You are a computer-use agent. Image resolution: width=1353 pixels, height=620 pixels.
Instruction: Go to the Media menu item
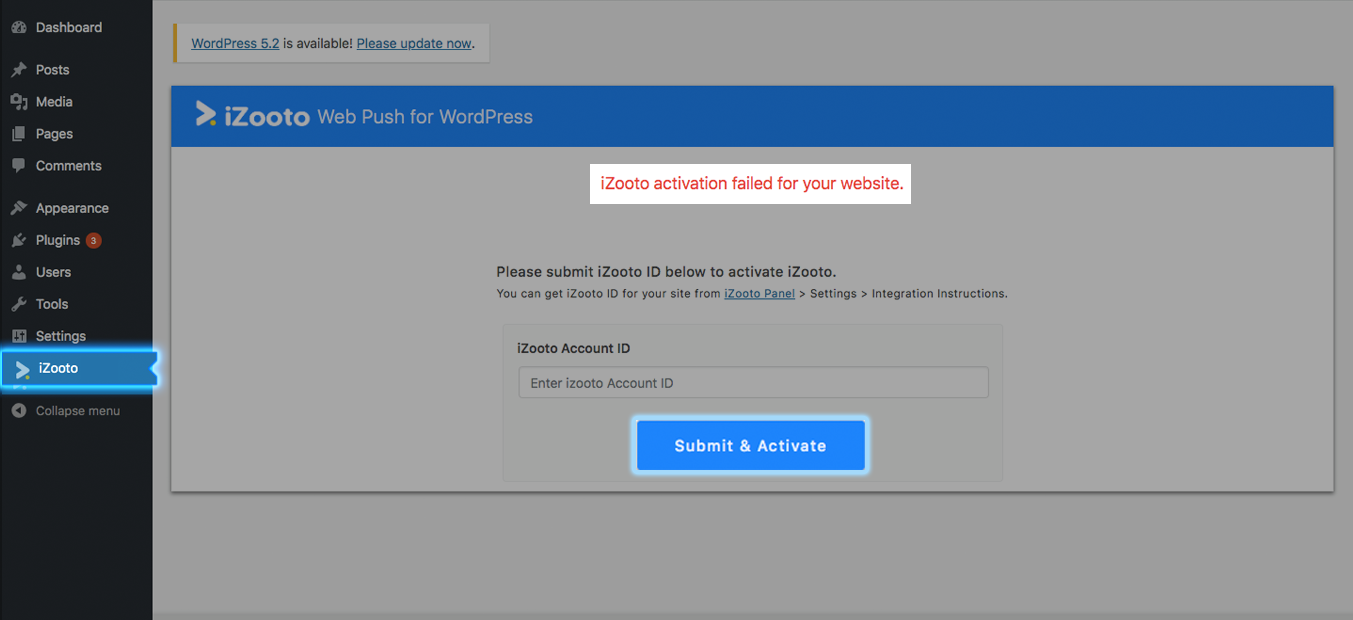(x=76, y=102)
